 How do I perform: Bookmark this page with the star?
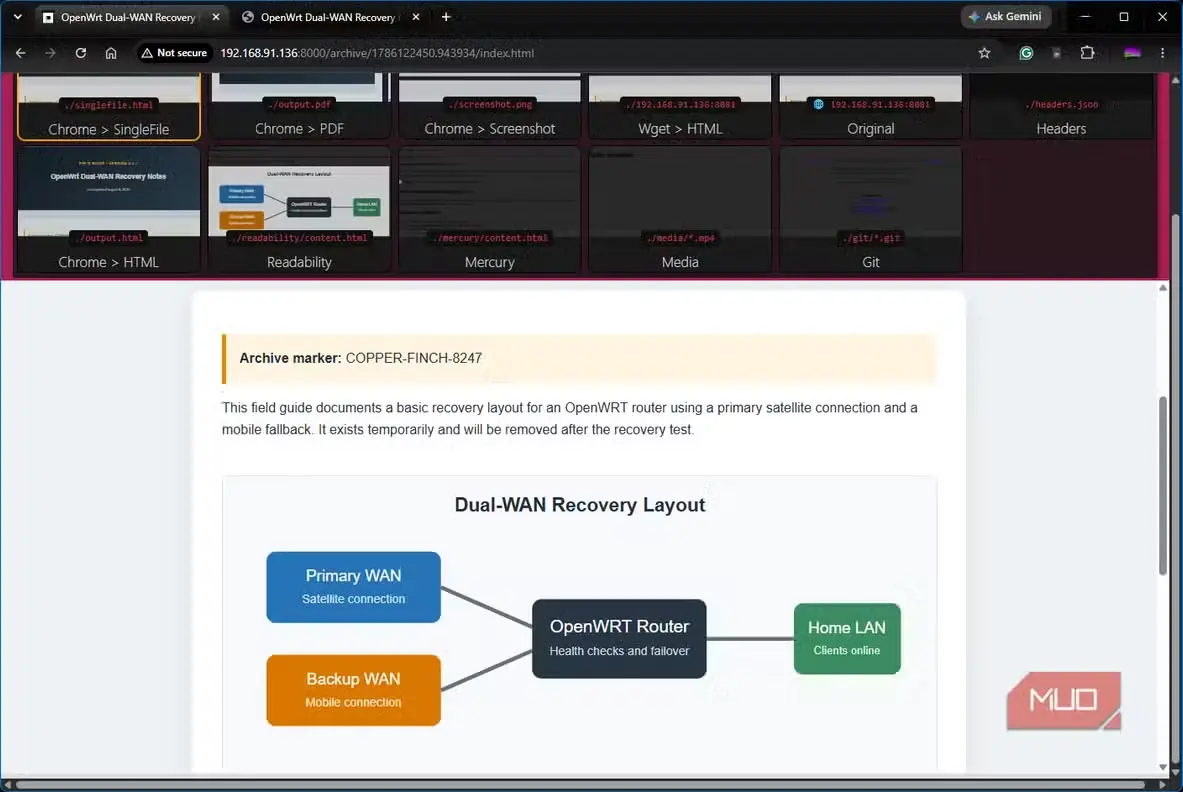pos(984,53)
